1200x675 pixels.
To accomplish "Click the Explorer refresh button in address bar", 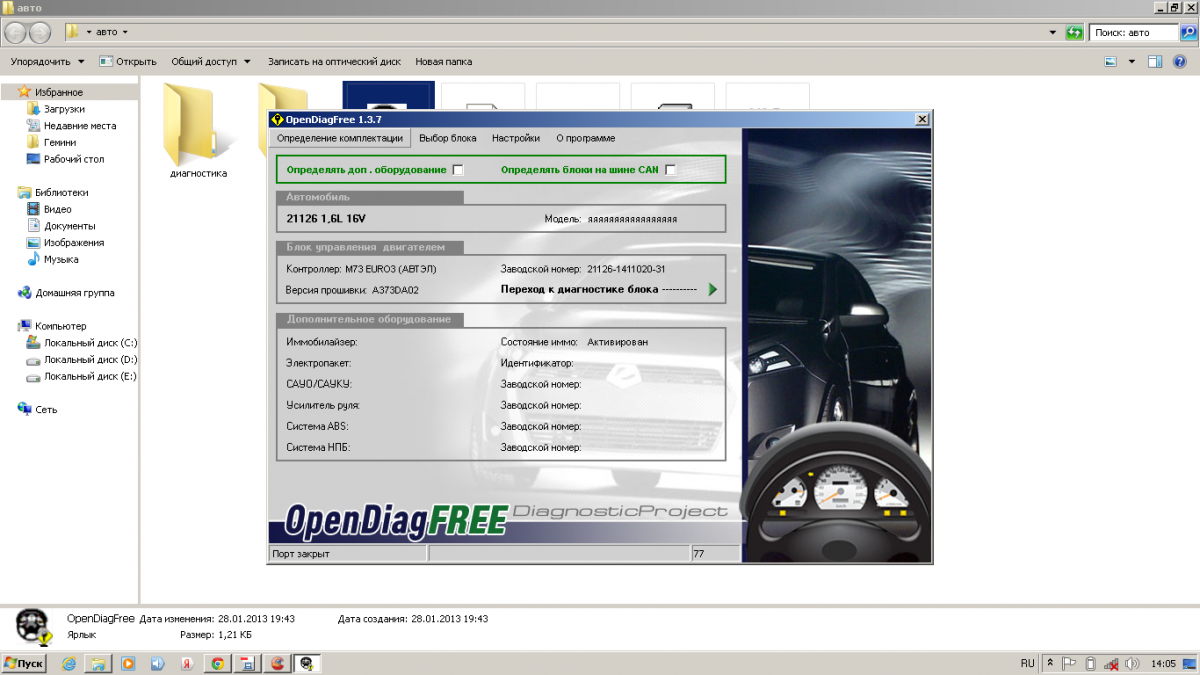I will 1074,32.
